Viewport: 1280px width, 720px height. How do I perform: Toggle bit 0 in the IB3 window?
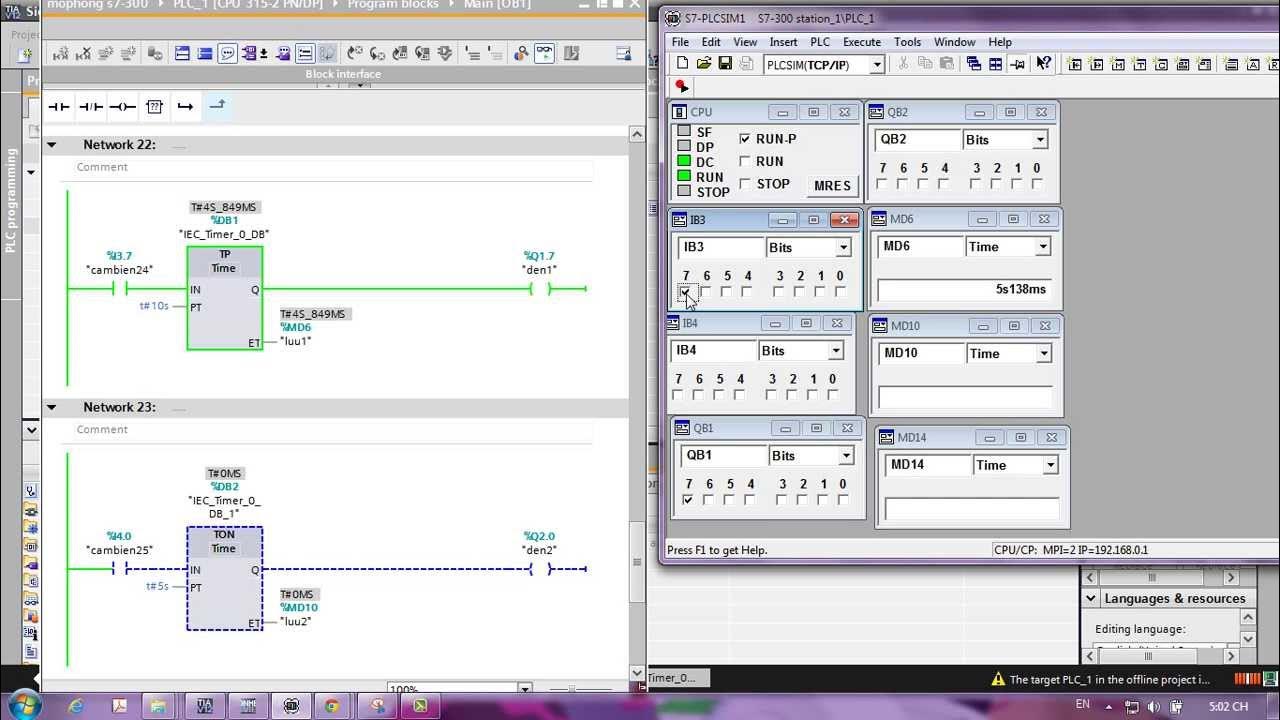(840, 292)
